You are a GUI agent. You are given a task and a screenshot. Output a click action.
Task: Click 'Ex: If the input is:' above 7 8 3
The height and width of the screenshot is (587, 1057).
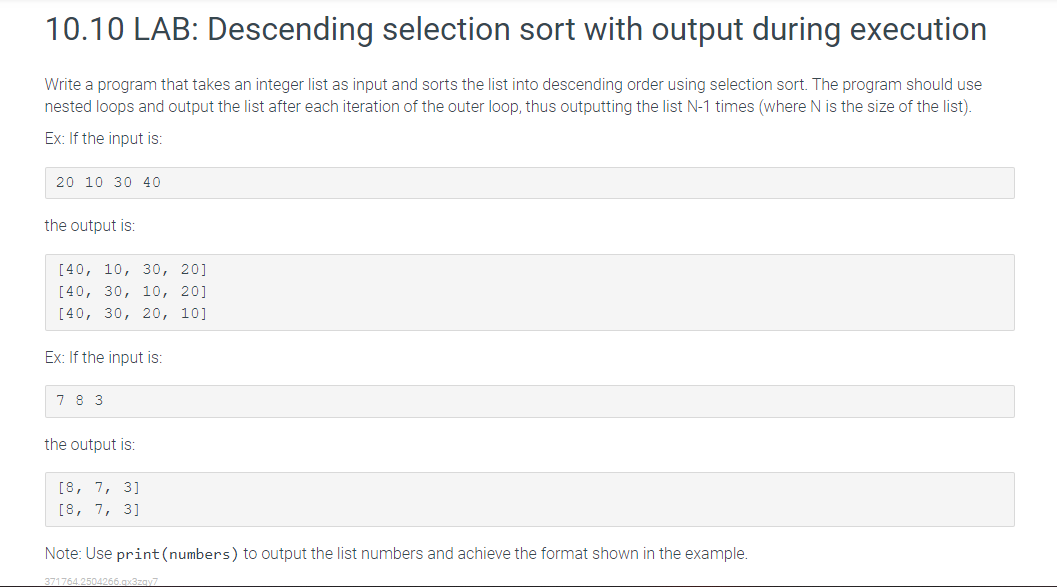(103, 357)
